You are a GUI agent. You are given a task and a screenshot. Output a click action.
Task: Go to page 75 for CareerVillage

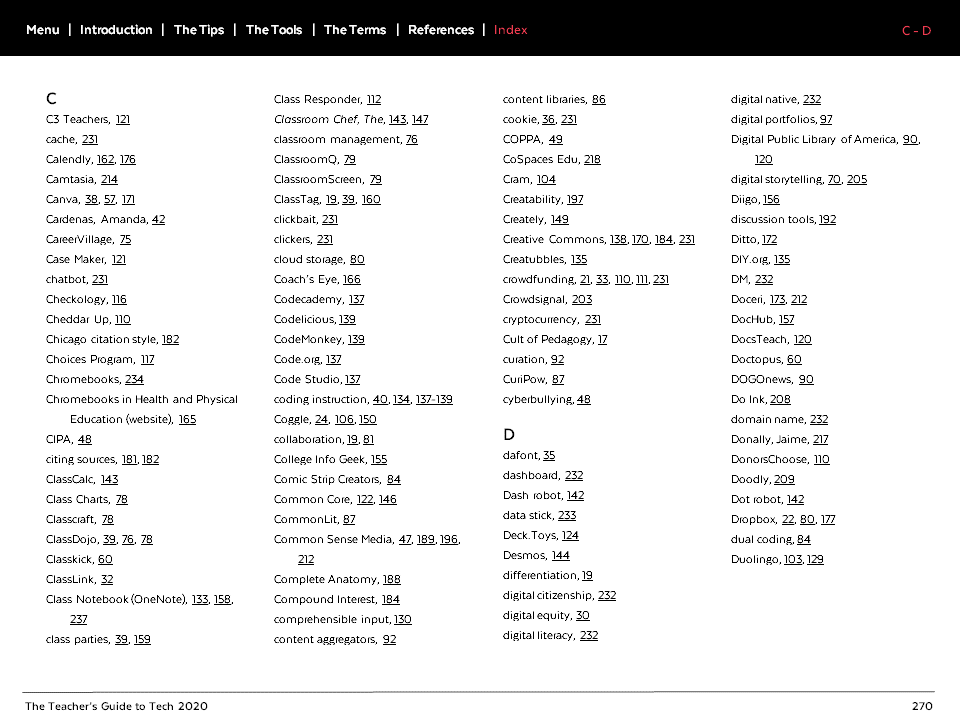(125, 239)
